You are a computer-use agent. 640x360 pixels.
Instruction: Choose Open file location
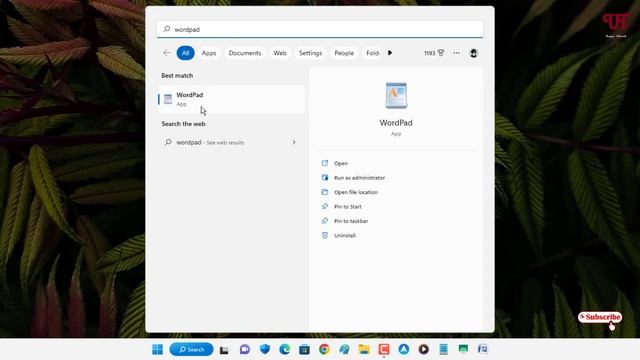coord(356,192)
